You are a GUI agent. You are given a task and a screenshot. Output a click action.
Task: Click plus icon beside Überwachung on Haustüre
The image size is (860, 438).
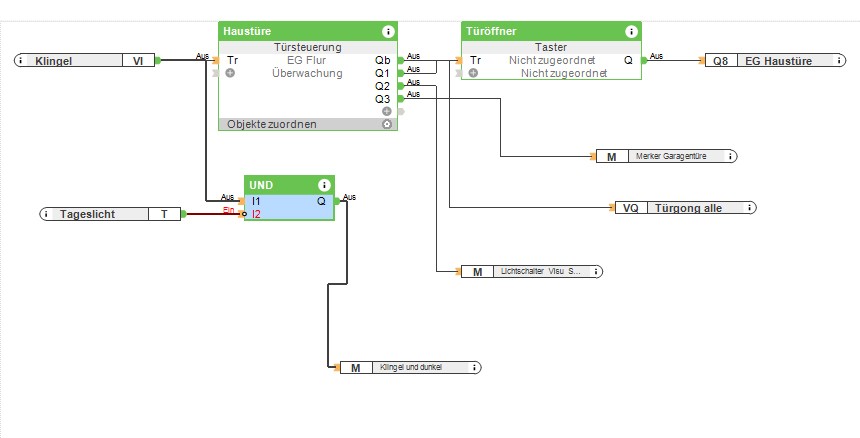231,73
